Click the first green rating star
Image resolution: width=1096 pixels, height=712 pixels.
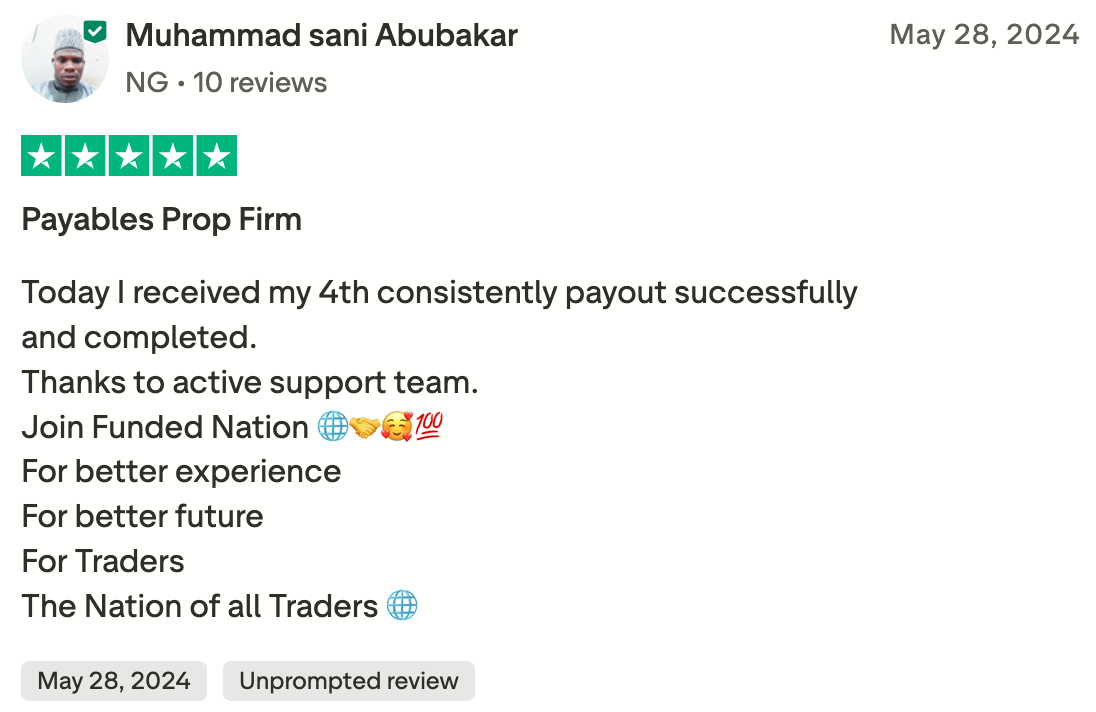coord(42,156)
